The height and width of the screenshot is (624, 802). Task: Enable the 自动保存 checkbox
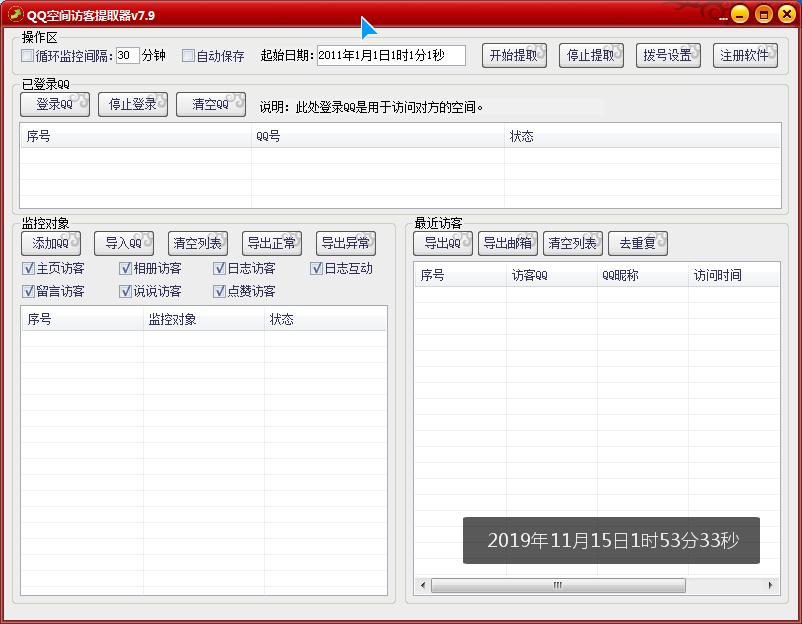[188, 55]
